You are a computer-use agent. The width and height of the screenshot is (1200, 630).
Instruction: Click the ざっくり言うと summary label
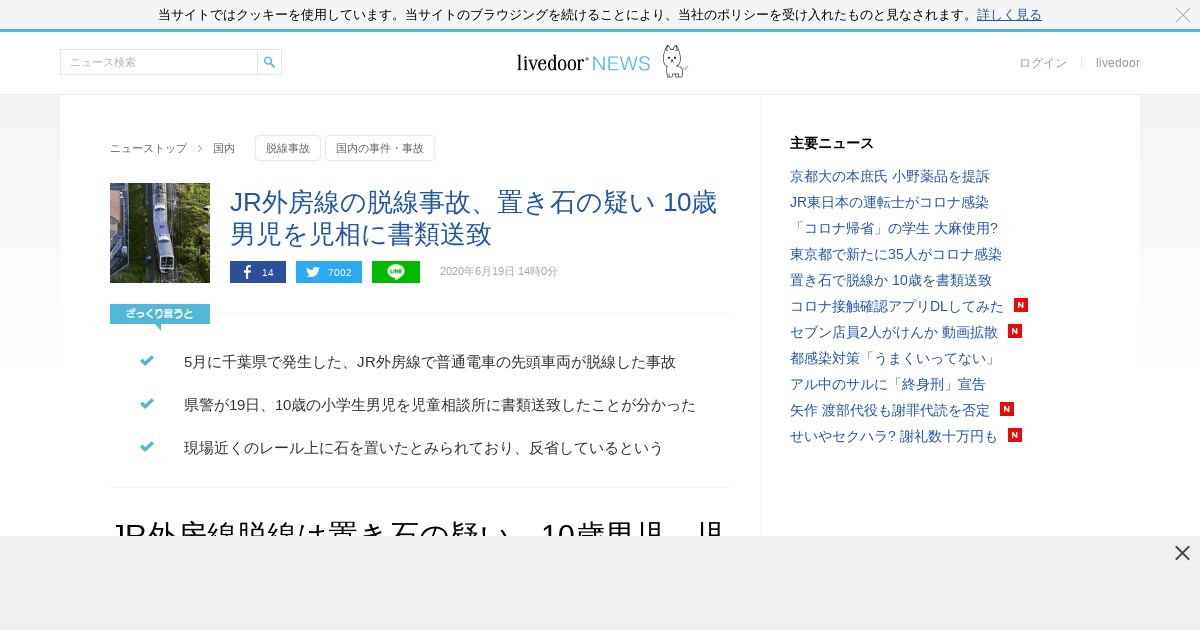click(x=160, y=314)
